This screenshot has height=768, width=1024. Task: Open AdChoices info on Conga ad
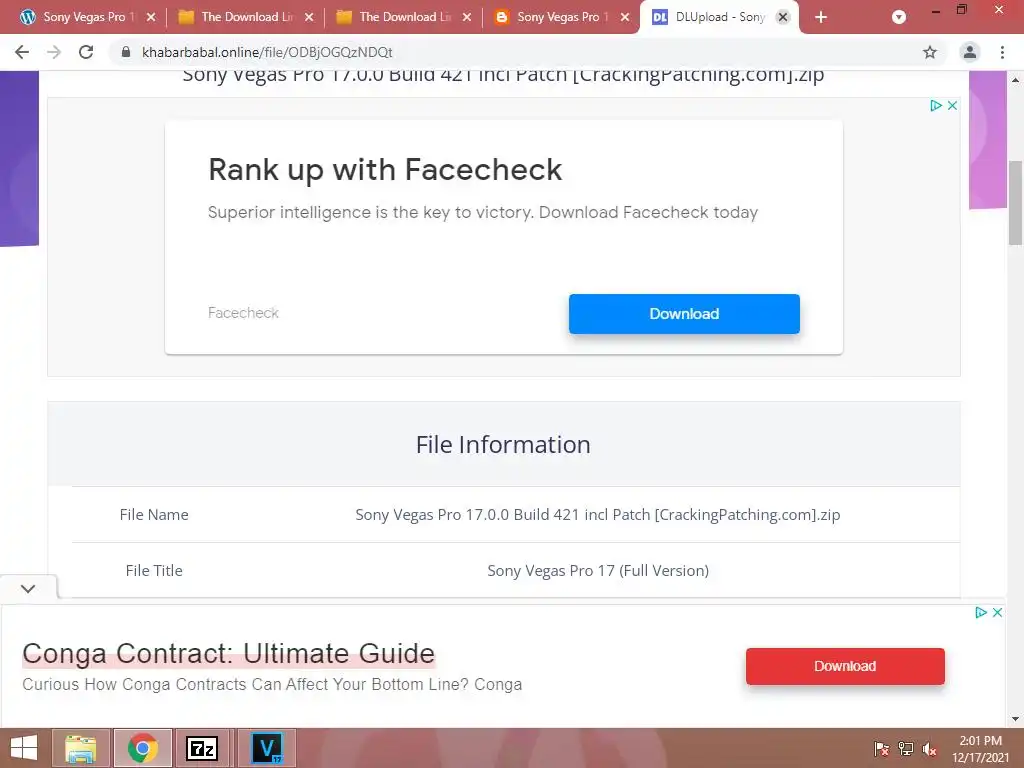point(980,612)
